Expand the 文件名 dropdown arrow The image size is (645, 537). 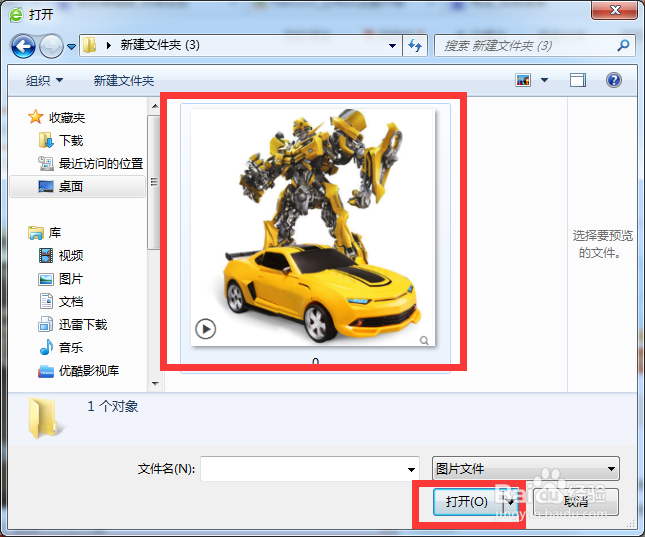click(411, 469)
